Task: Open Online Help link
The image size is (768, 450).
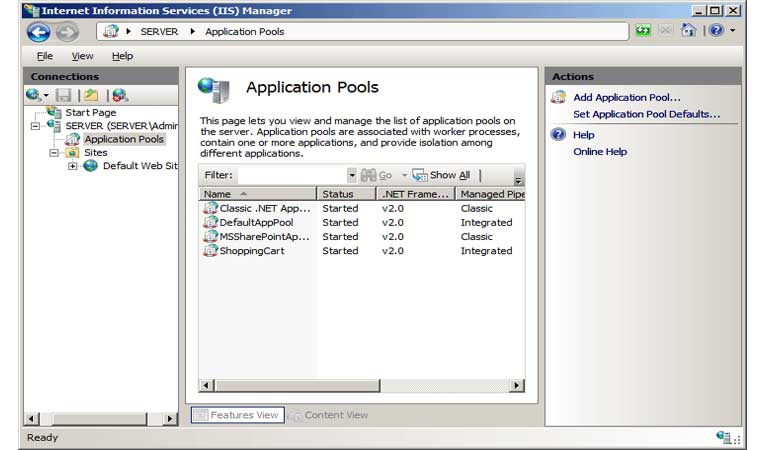Action: pos(600,152)
